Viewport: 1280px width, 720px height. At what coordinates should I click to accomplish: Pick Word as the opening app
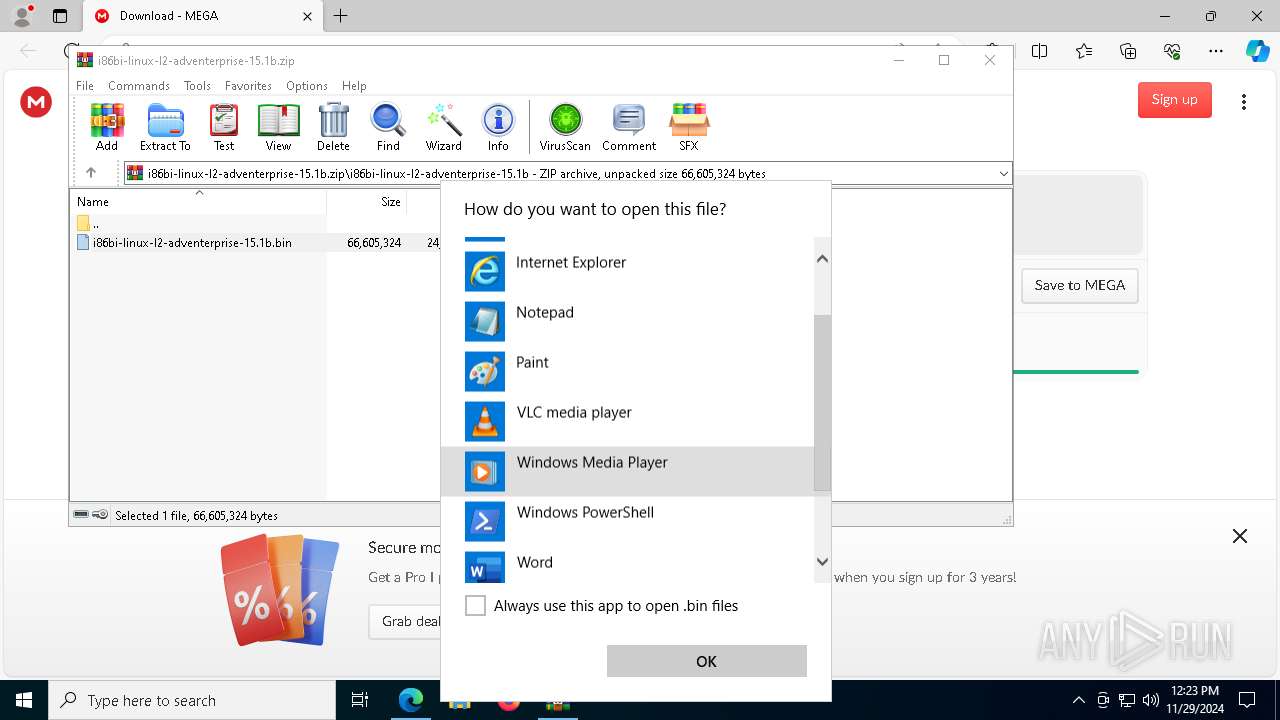coord(627,567)
